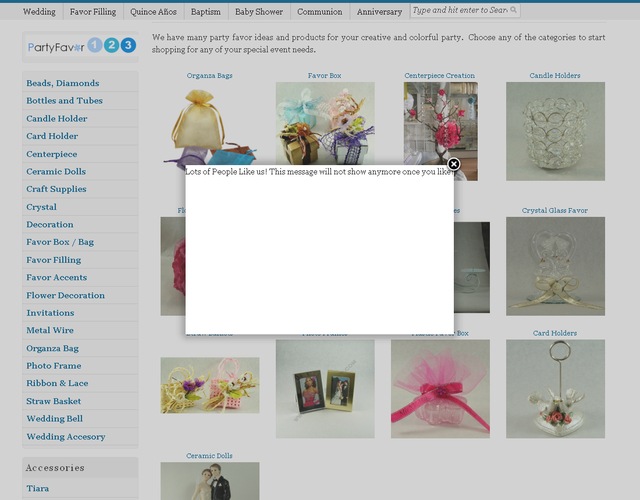Open Metal Wire category
The width and height of the screenshot is (640, 500).
[x=50, y=331]
